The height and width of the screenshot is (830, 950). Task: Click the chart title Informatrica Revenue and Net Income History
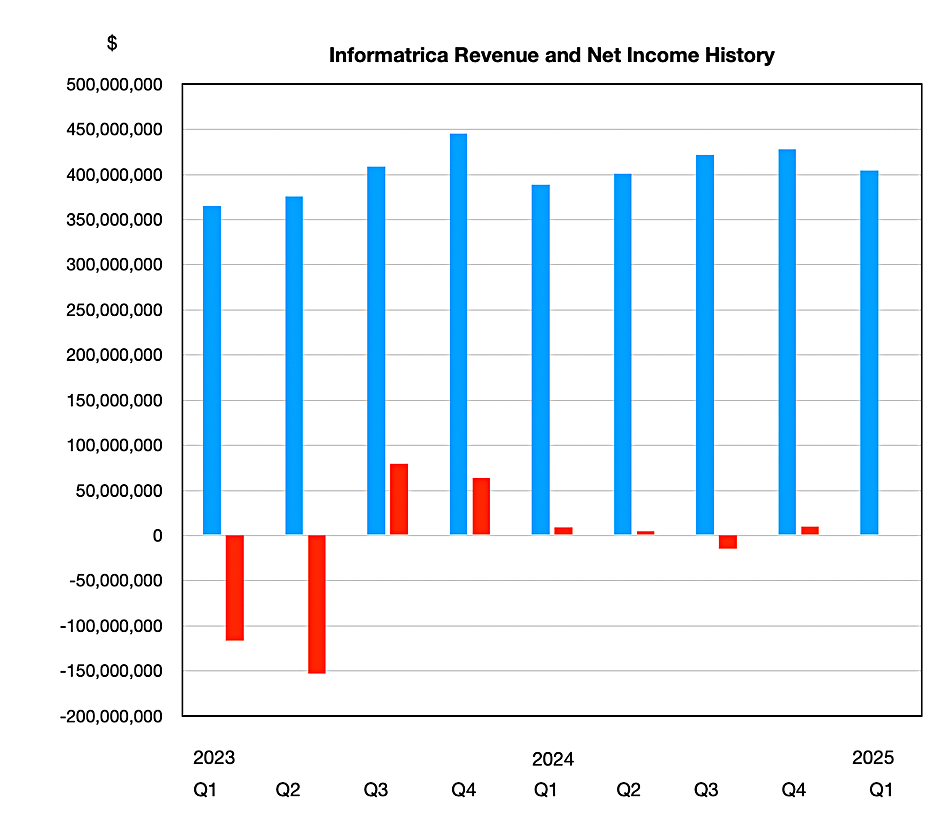(551, 55)
